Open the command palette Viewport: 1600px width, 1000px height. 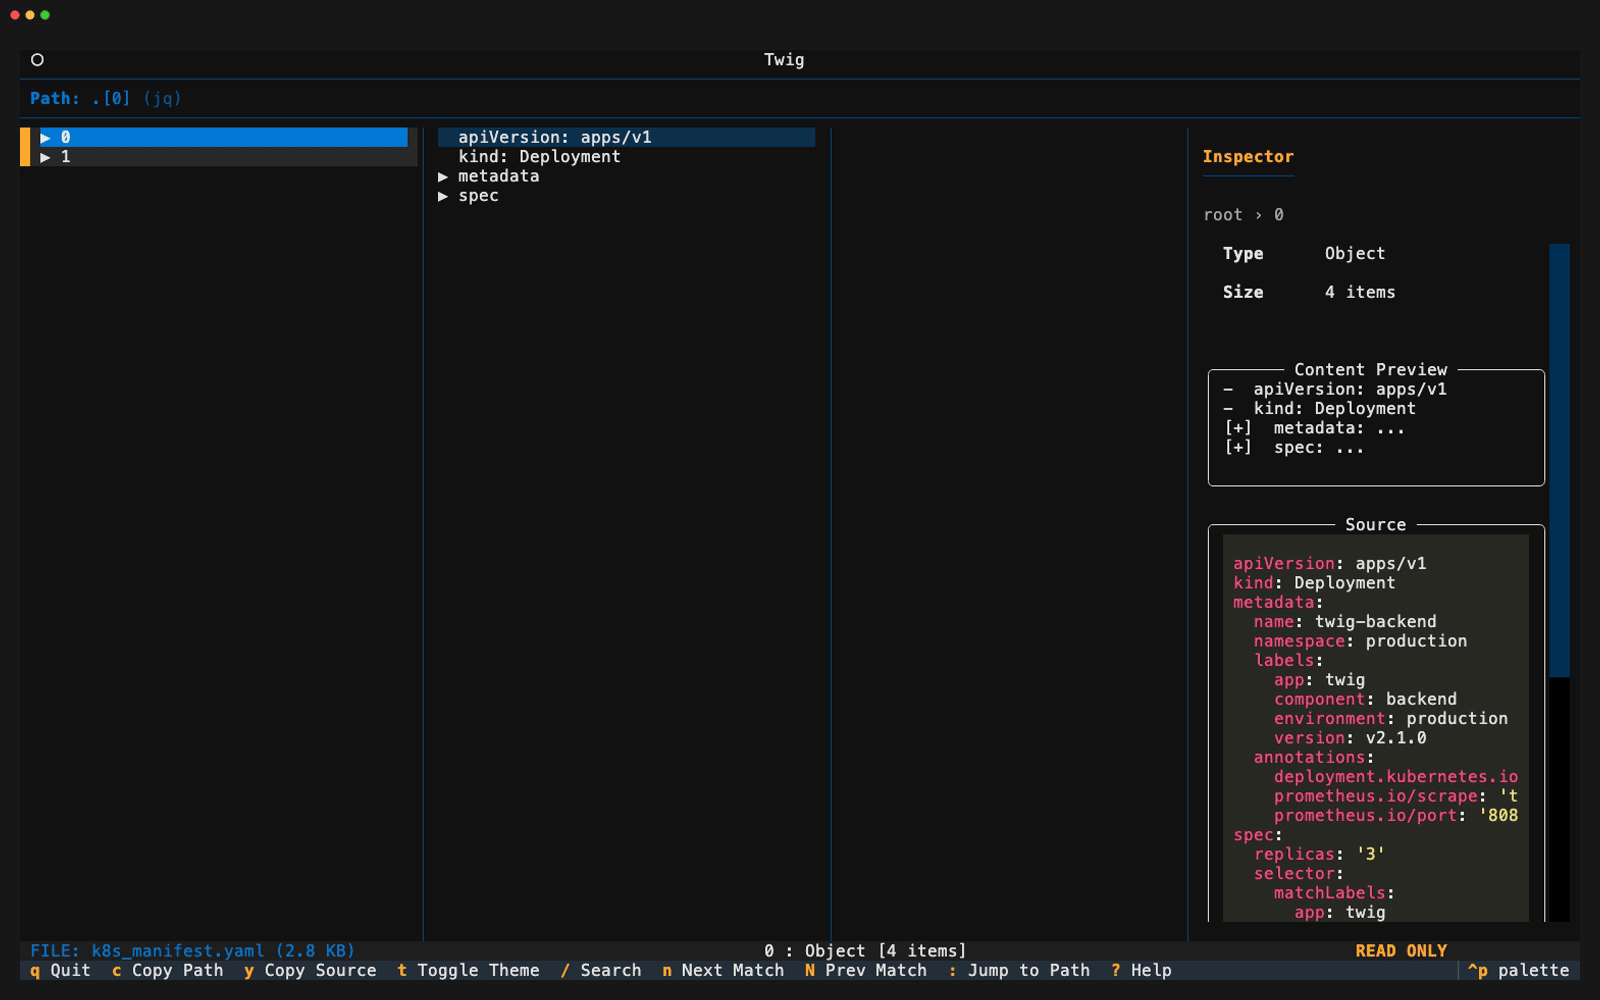(x=1518, y=970)
